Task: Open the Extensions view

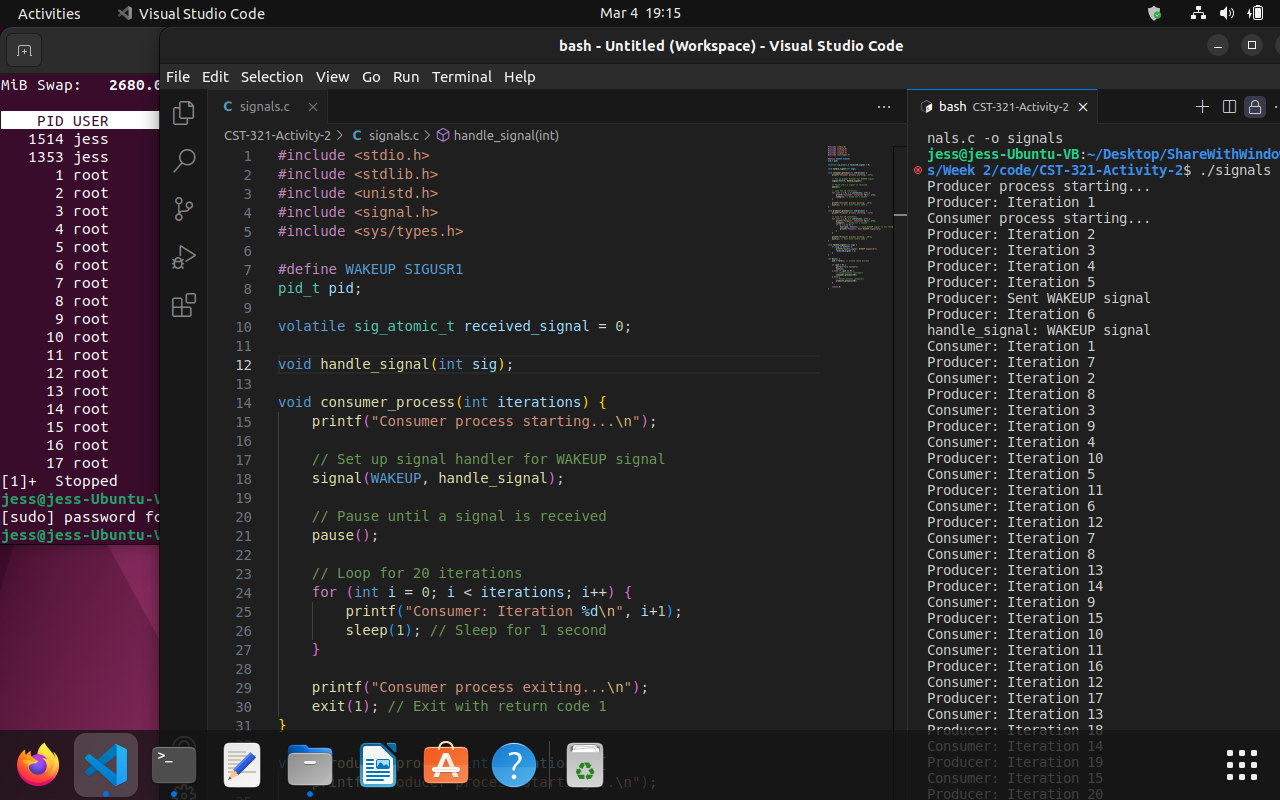Action: tap(184, 306)
